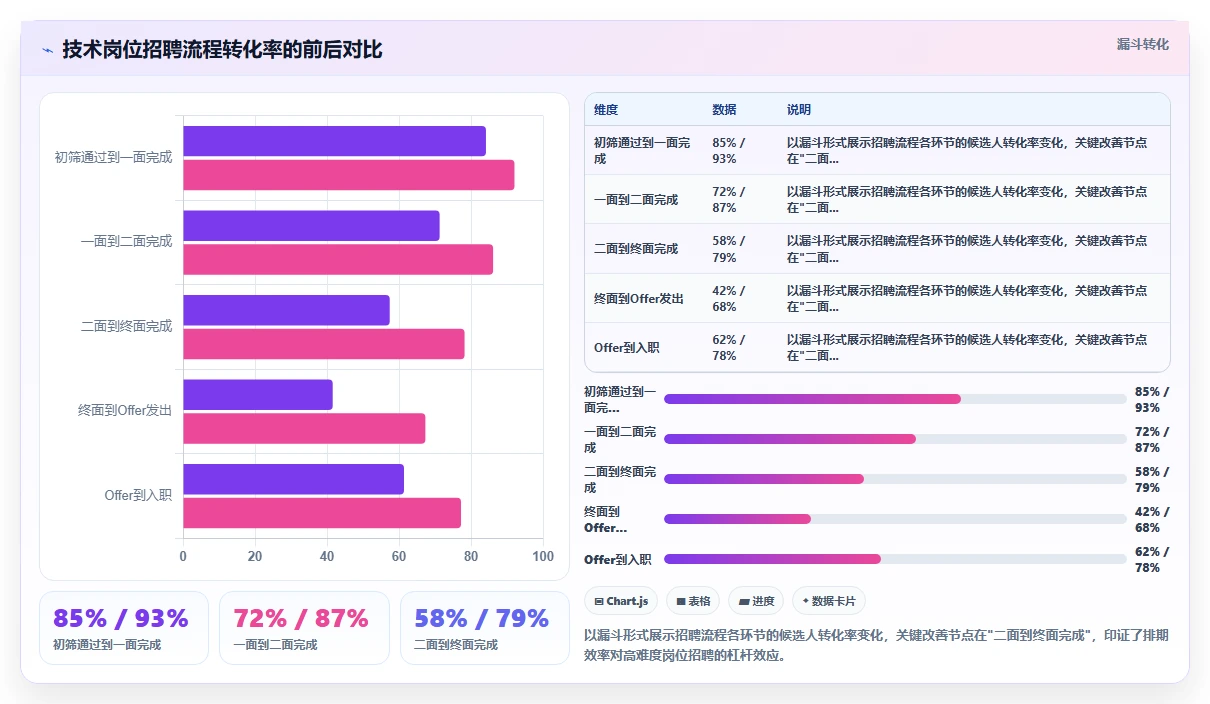
Task: Click the pink bar for Offer到入职
Action: [x=322, y=513]
